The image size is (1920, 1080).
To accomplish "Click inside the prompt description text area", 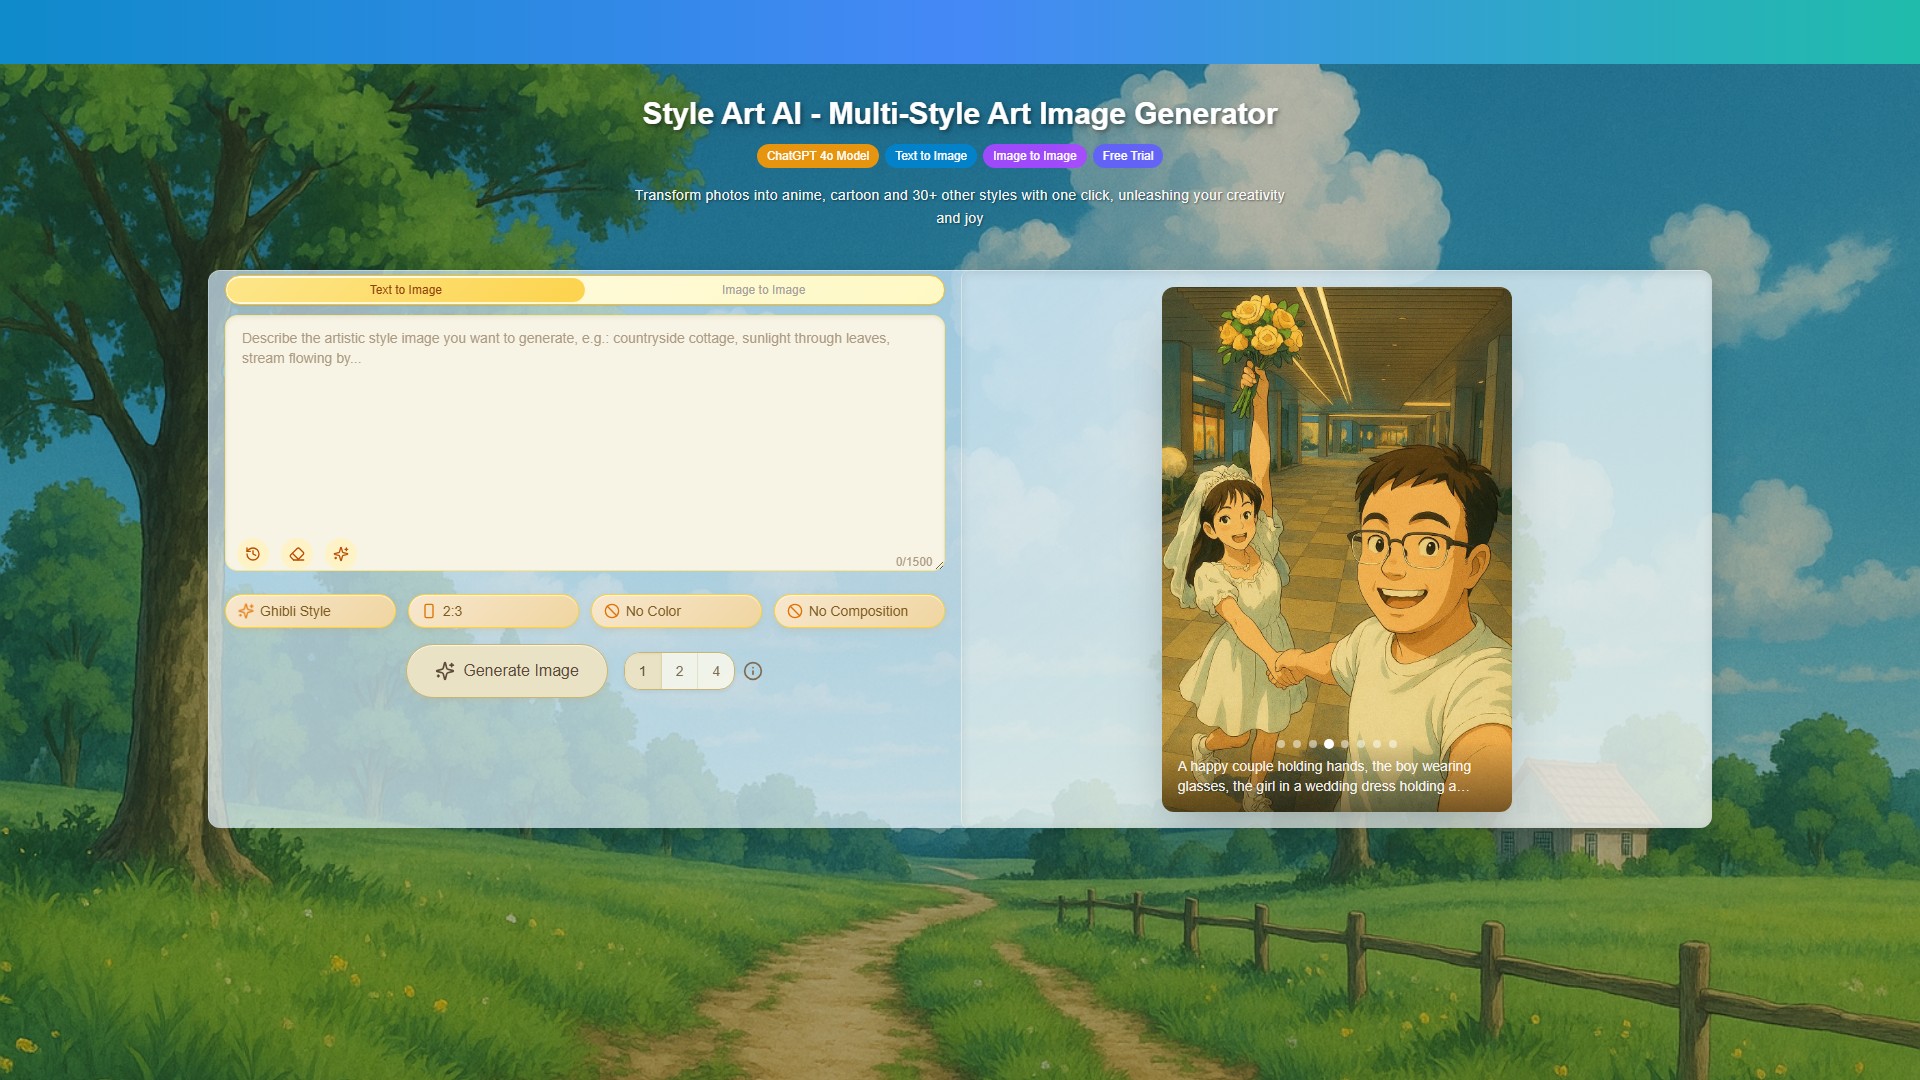I will click(584, 440).
